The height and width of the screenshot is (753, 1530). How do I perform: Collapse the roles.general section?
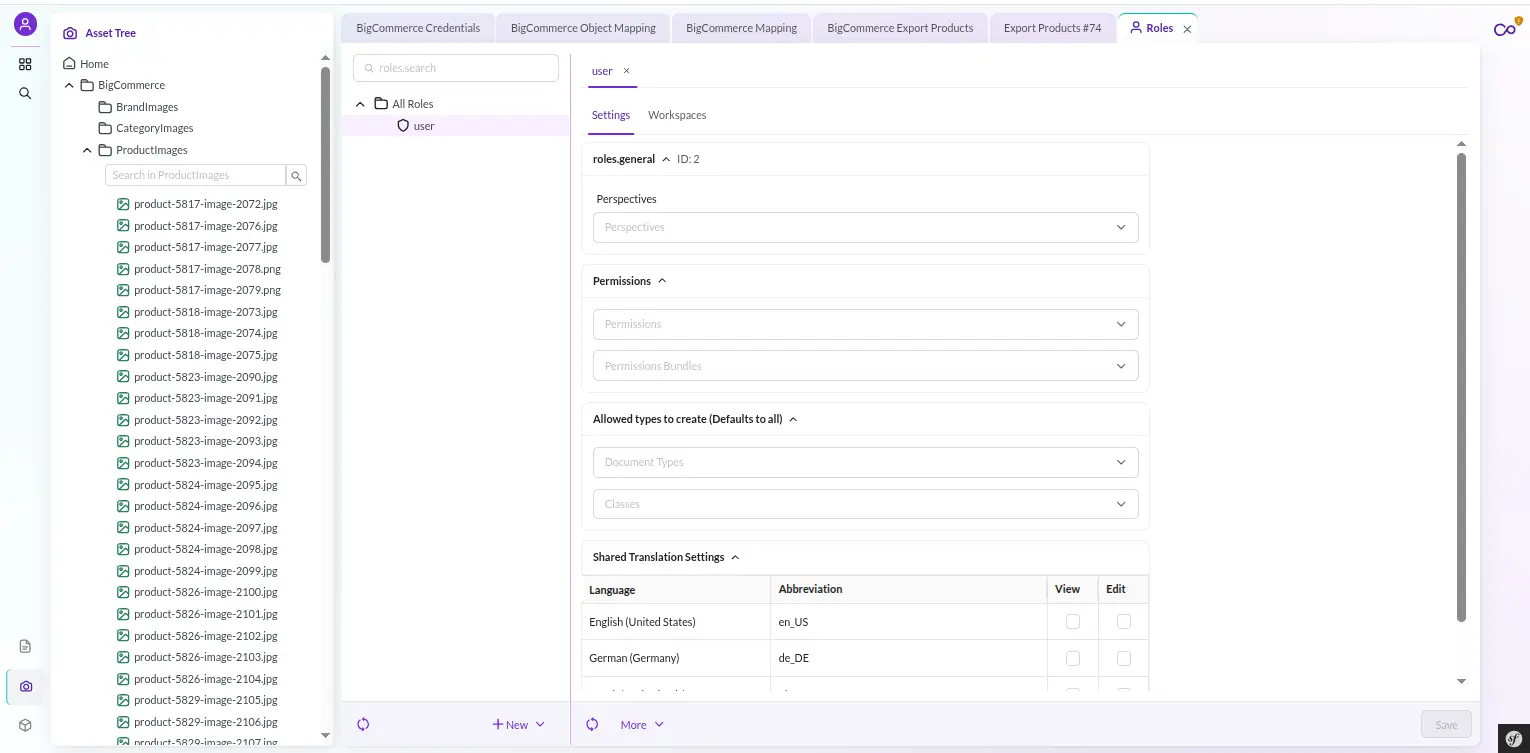[666, 159]
